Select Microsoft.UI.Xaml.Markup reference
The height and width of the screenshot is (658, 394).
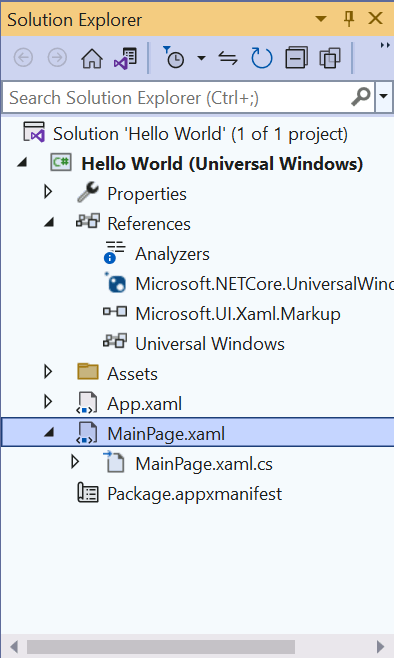238,314
